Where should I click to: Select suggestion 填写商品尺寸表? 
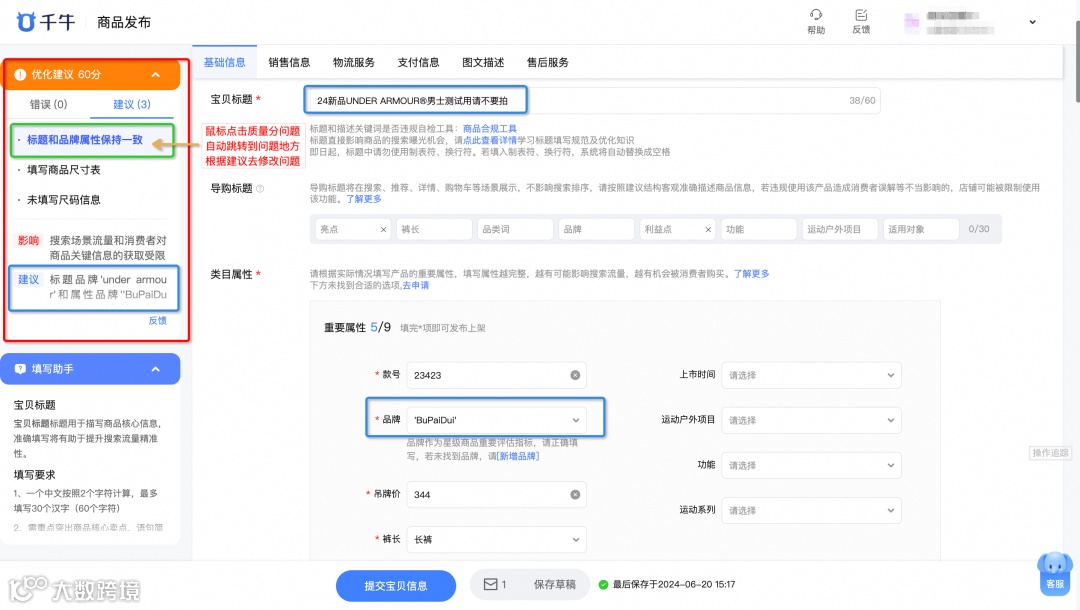coord(63,169)
